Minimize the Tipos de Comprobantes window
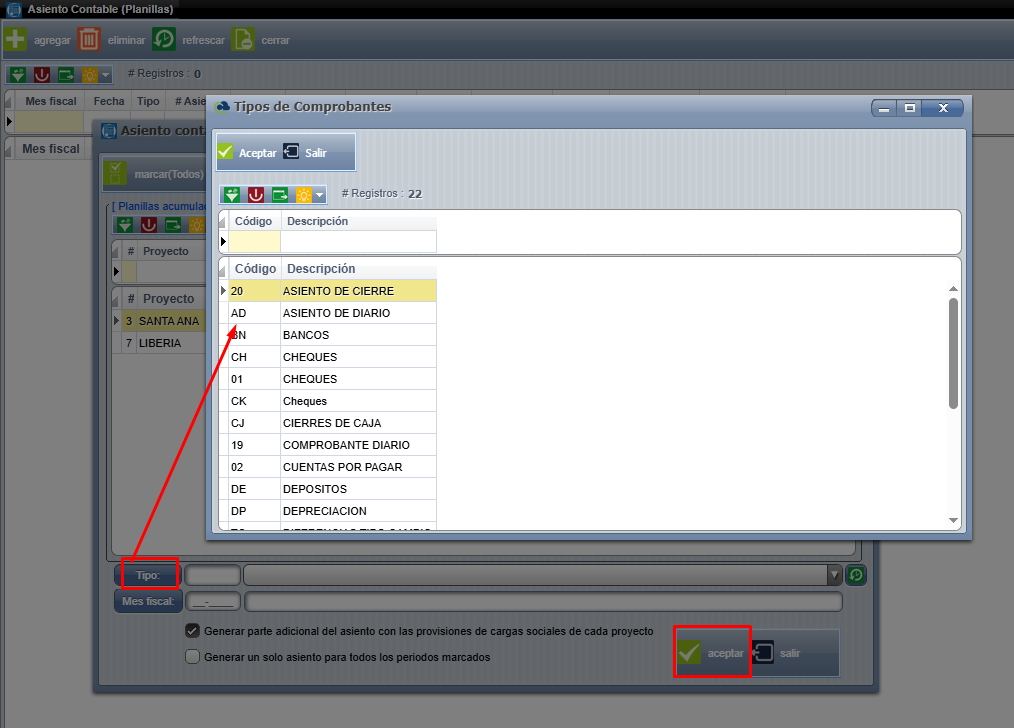 click(x=884, y=108)
